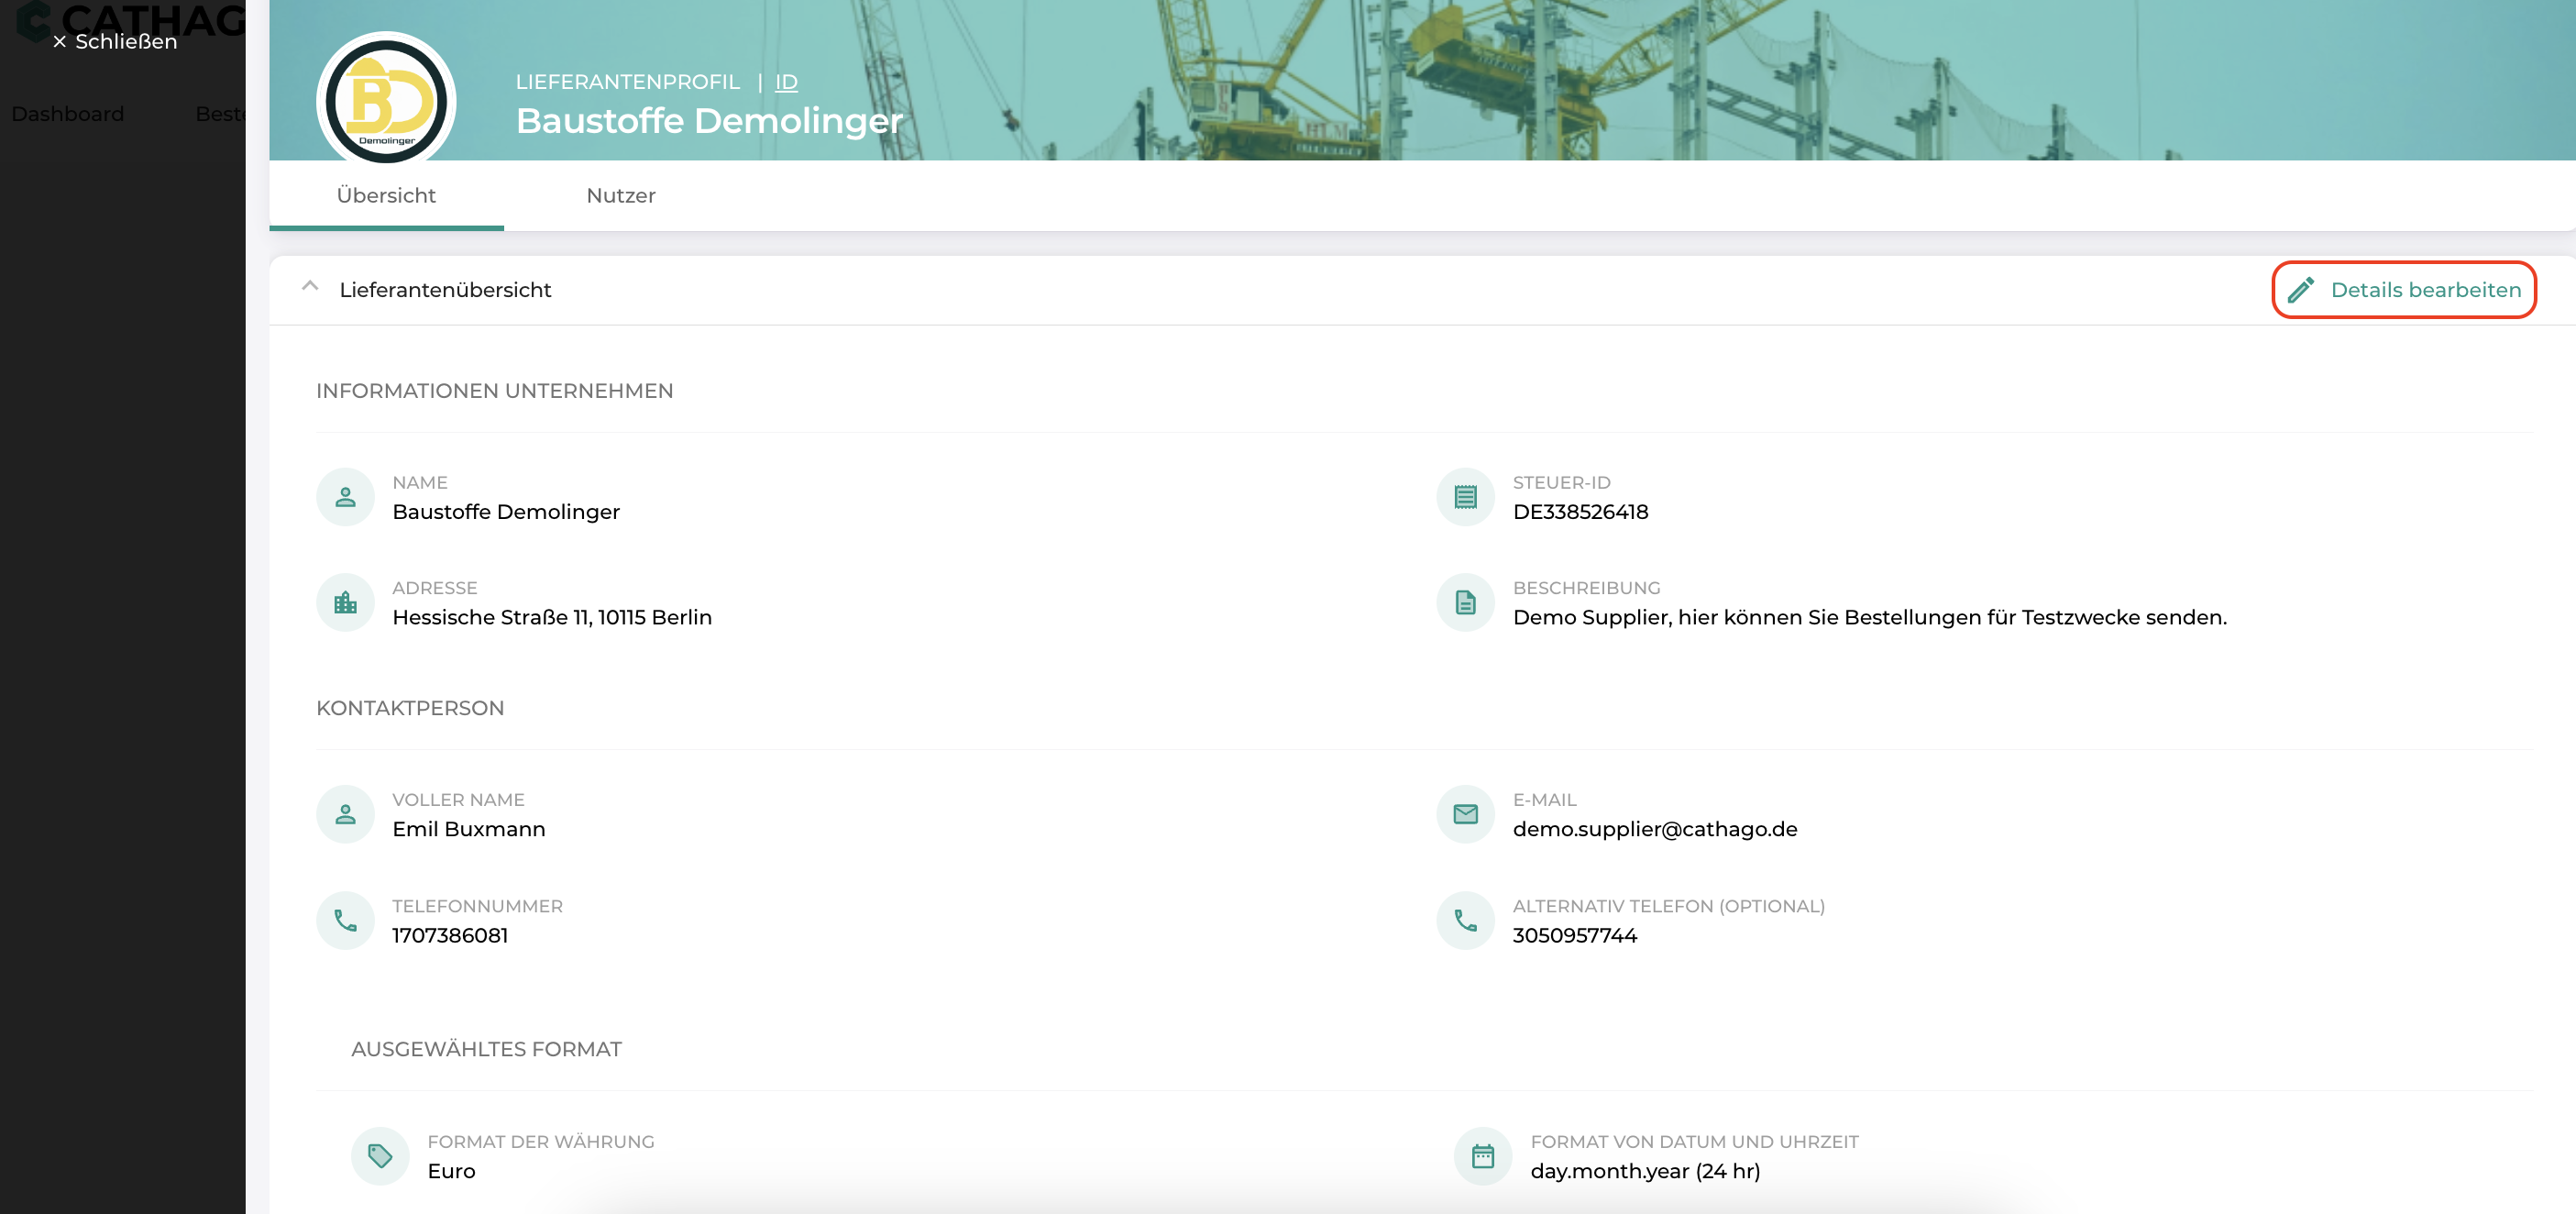
Task: Switch to the Übersicht tab
Action: [386, 196]
